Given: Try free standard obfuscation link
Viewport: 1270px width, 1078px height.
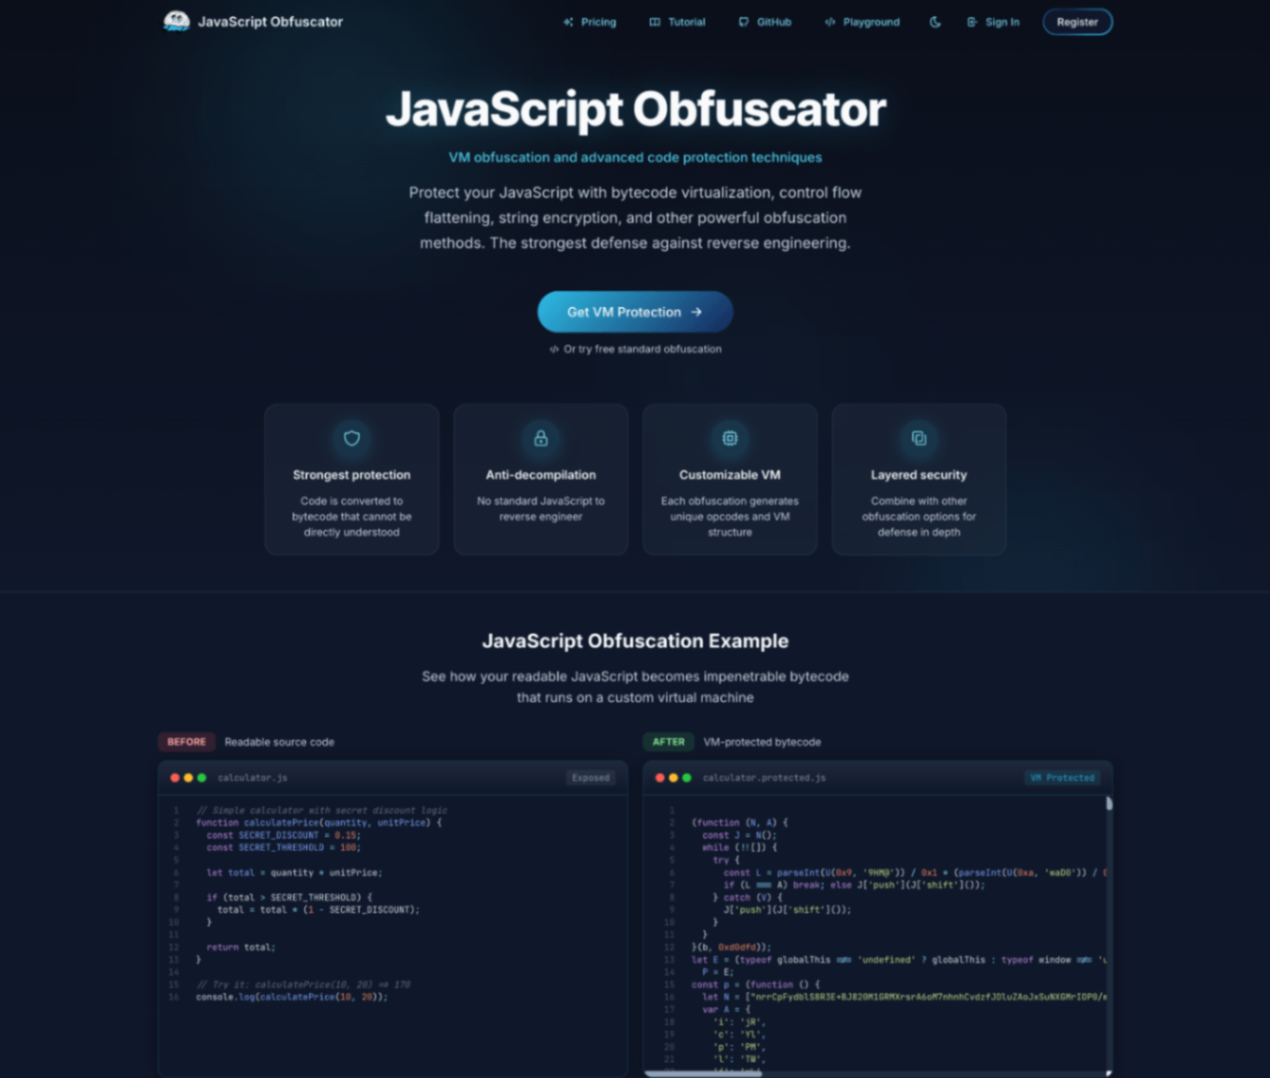Looking at the screenshot, I should tap(636, 349).
